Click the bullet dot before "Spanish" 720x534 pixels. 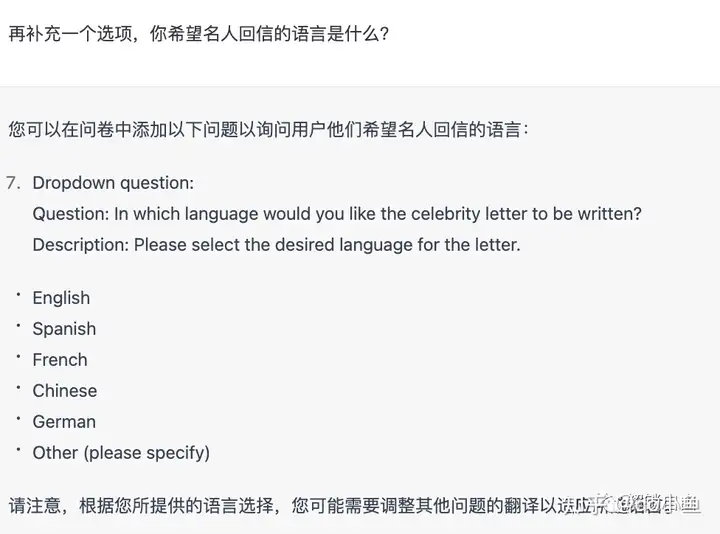coord(18,326)
